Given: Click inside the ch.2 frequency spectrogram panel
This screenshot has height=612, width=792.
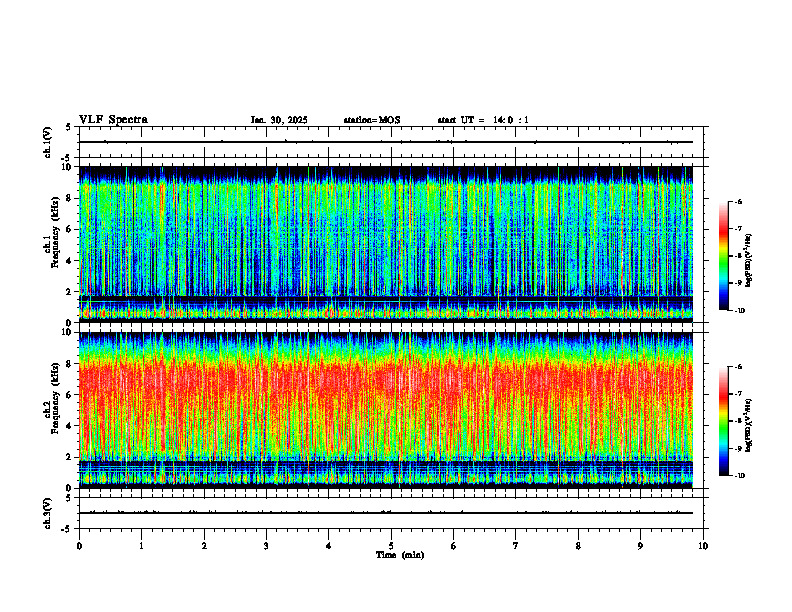Looking at the screenshot, I should point(386,410).
